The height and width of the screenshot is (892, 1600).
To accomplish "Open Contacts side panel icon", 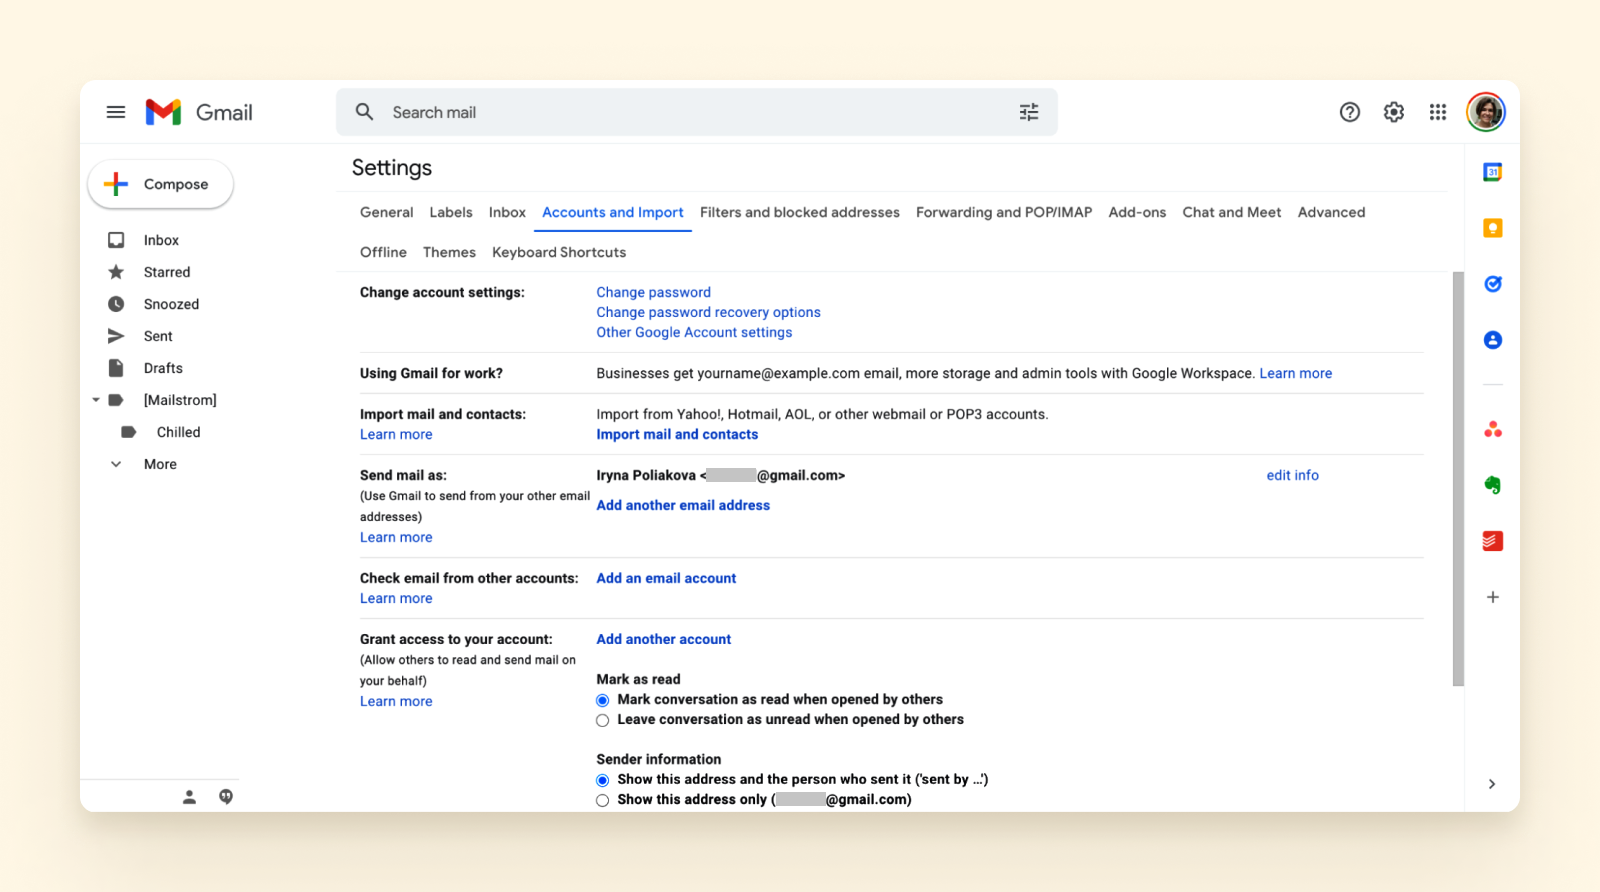I will (1493, 340).
